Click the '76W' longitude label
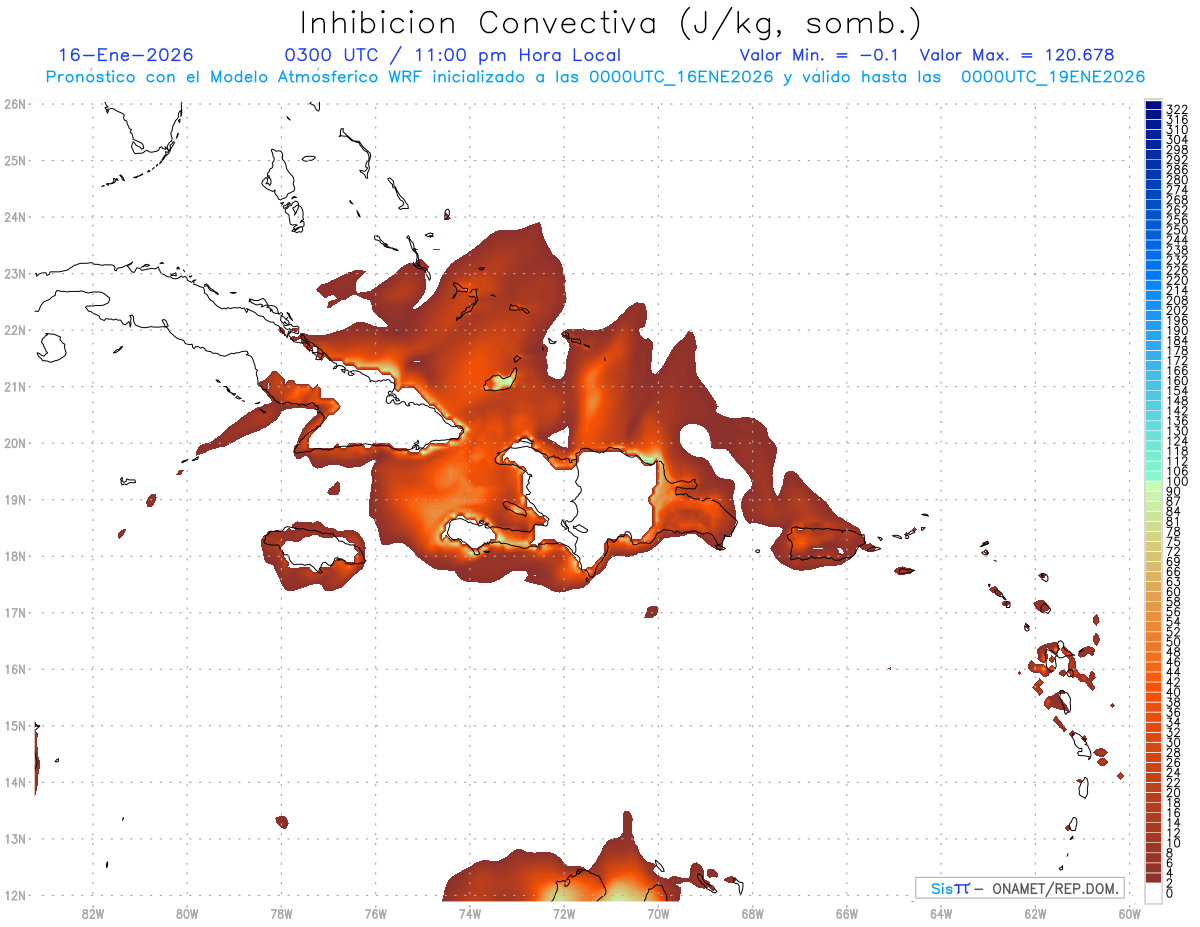 tap(375, 913)
